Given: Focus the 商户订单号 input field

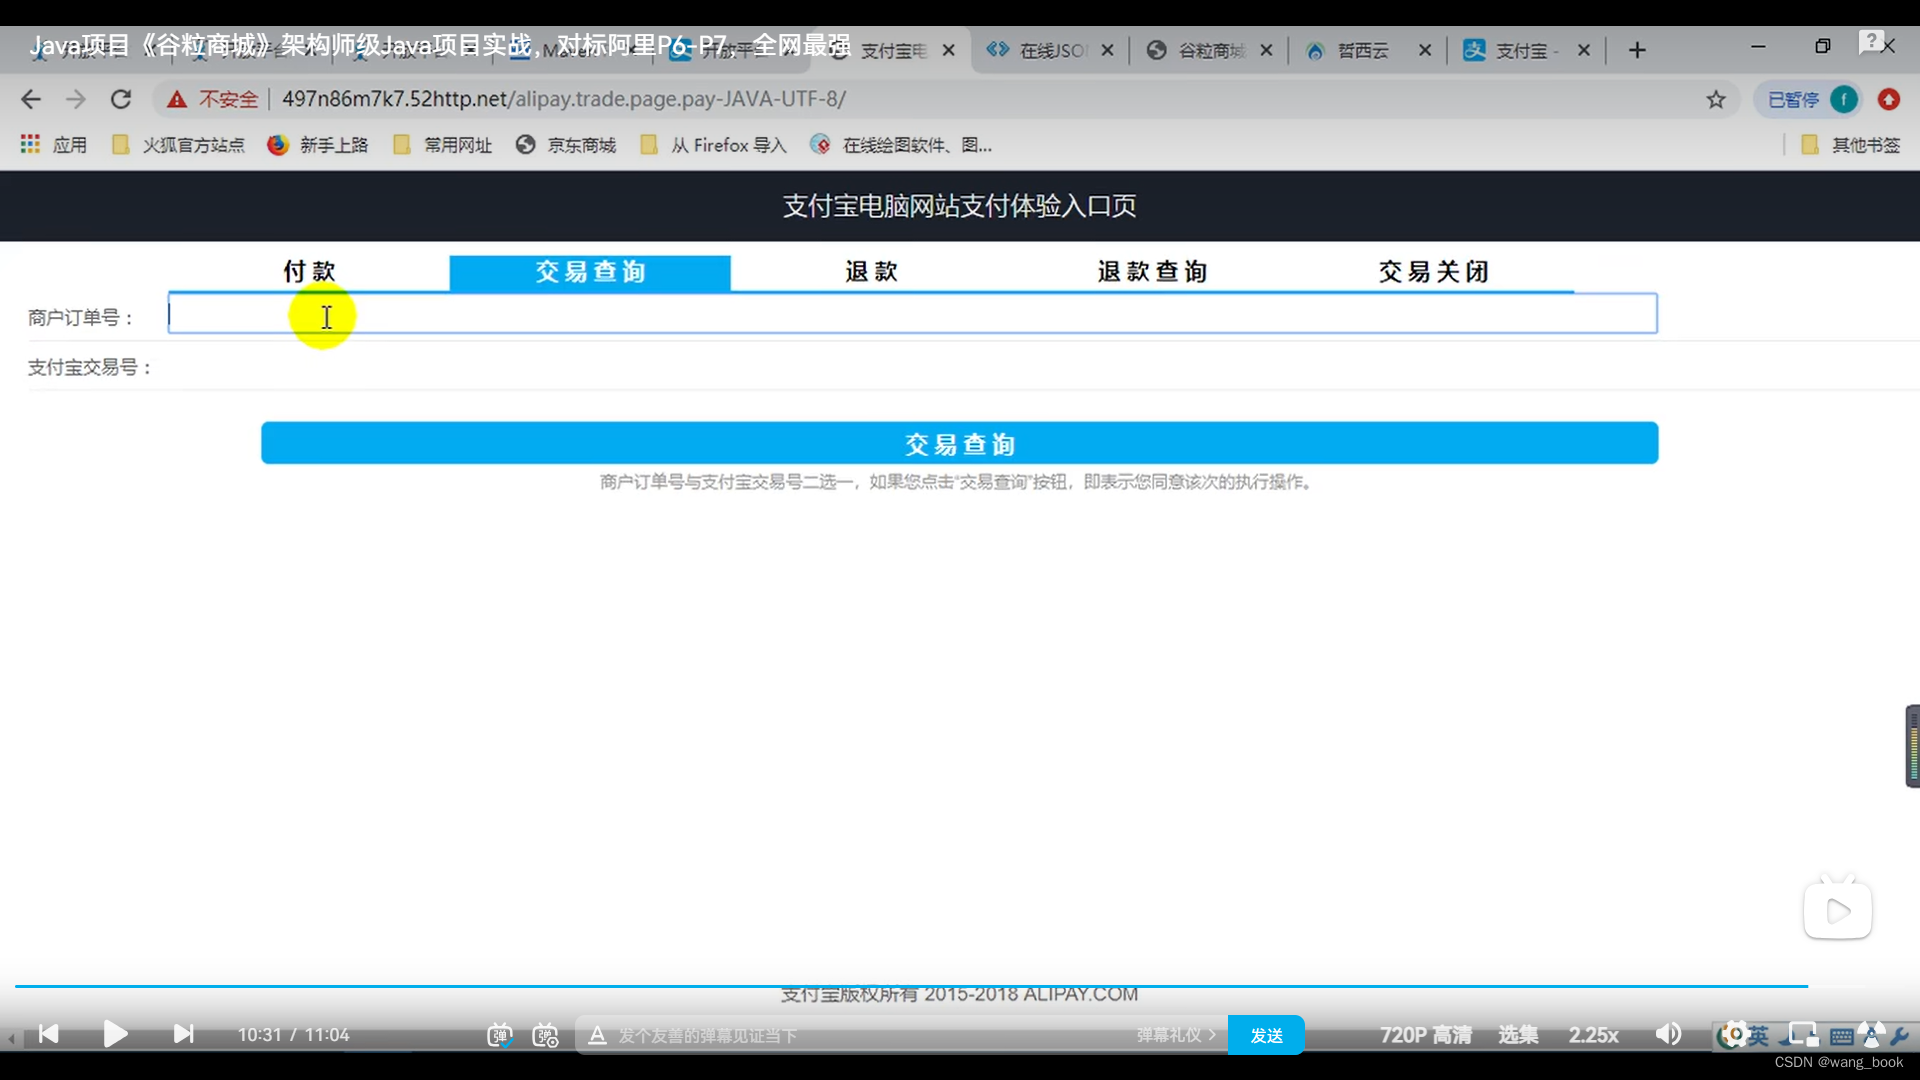Looking at the screenshot, I should pyautogui.click(x=912, y=314).
